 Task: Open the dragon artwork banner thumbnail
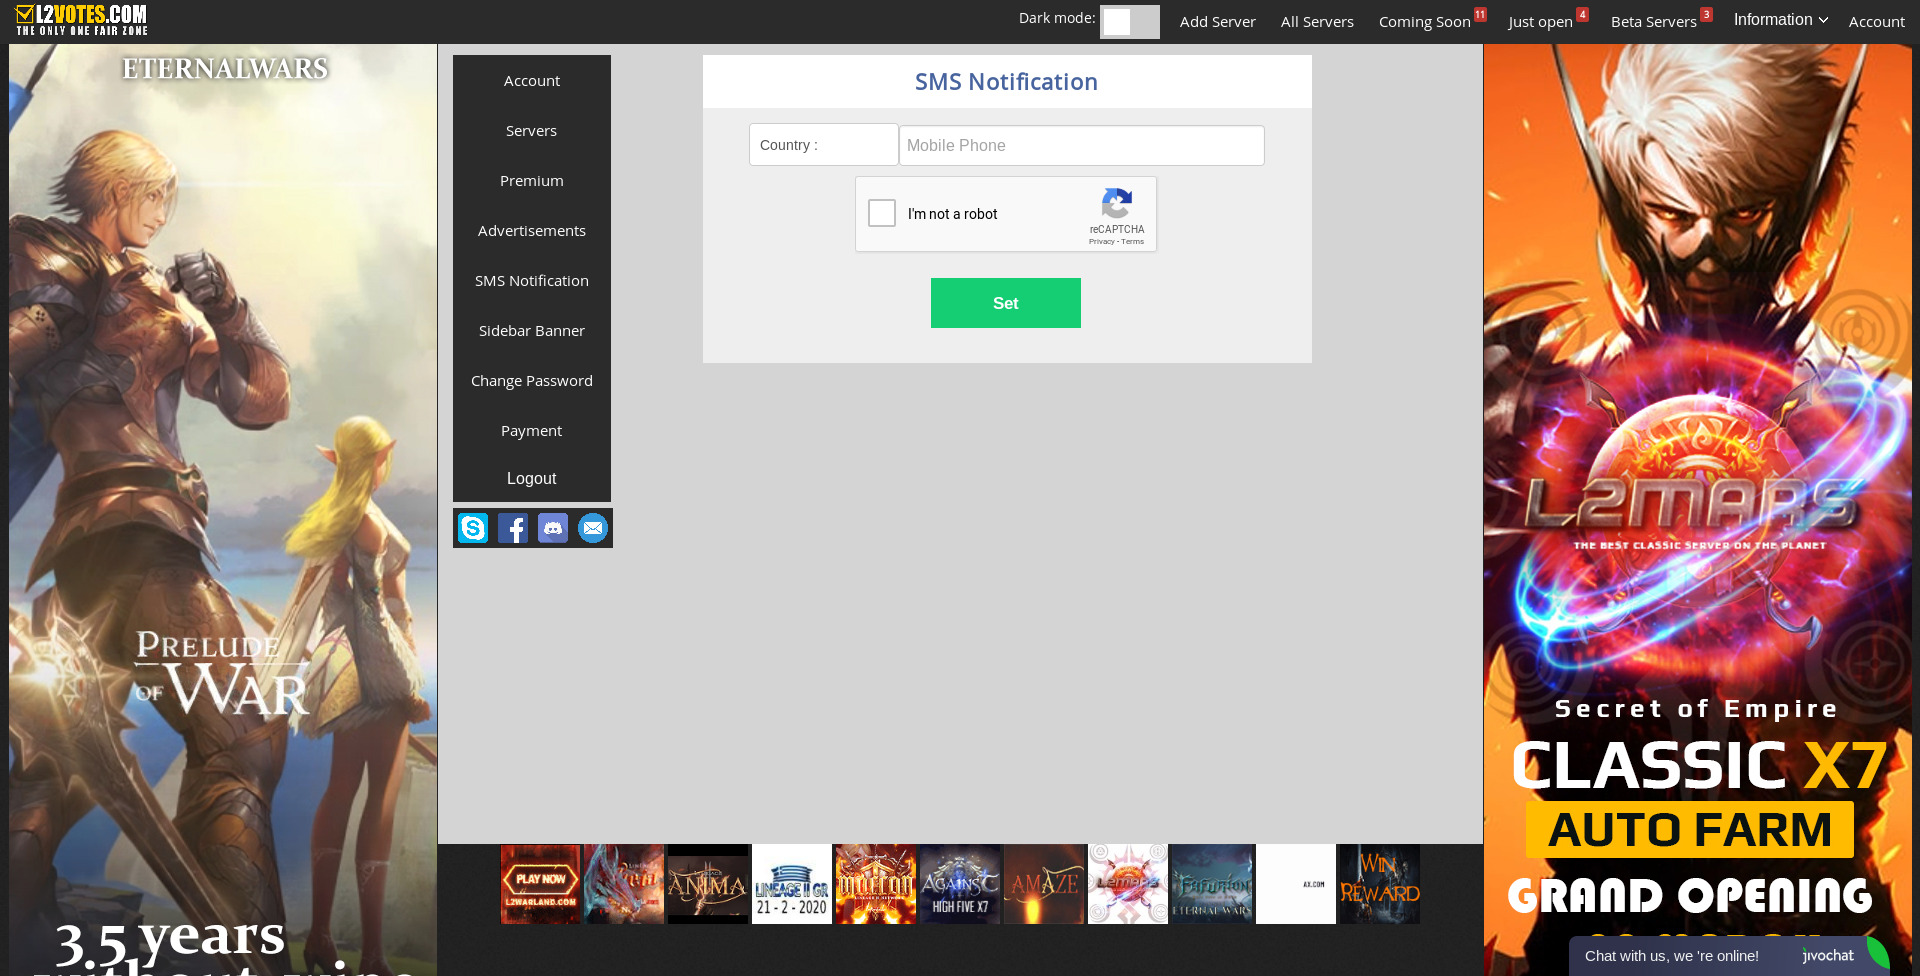pyautogui.click(x=624, y=884)
